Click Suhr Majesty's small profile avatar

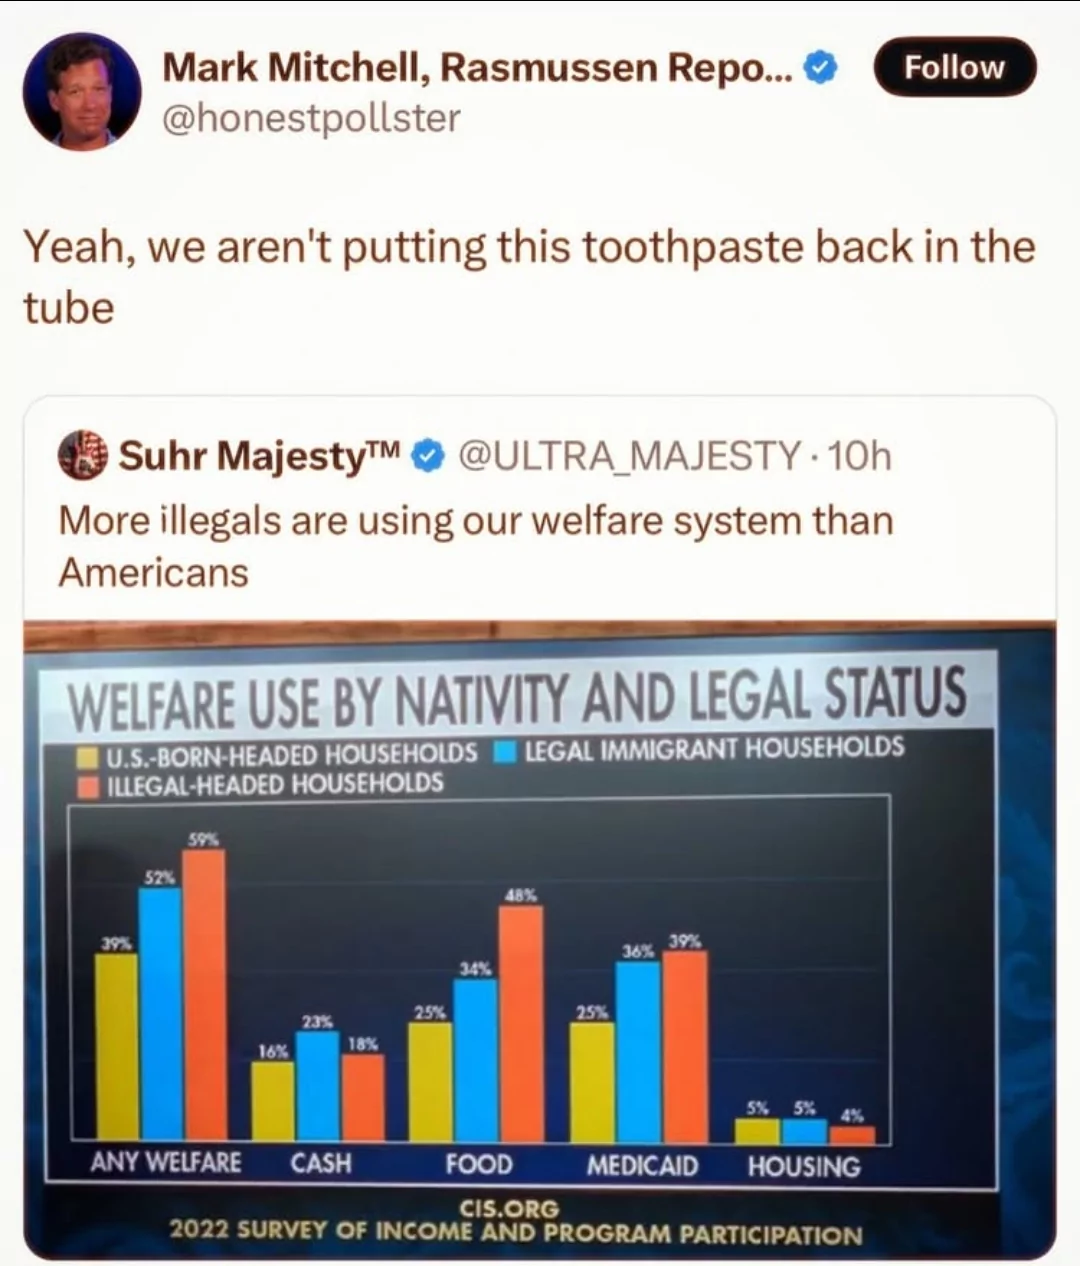[x=83, y=456]
